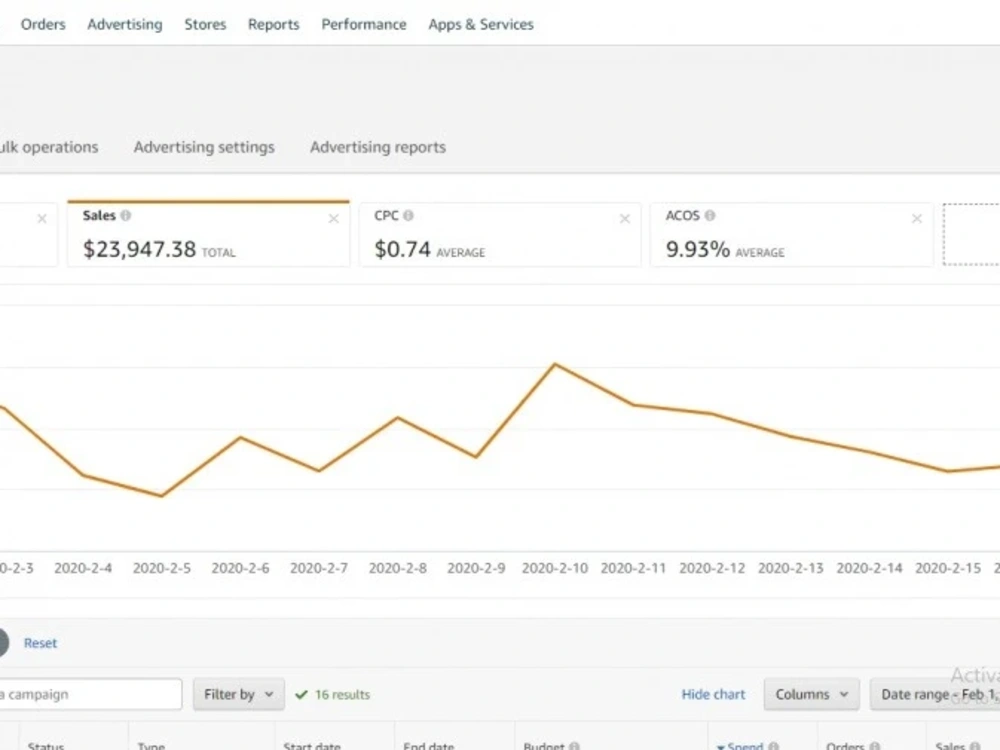Viewport: 1000px width, 750px height.
Task: Switch to Advertising settings tab
Action: pos(204,147)
